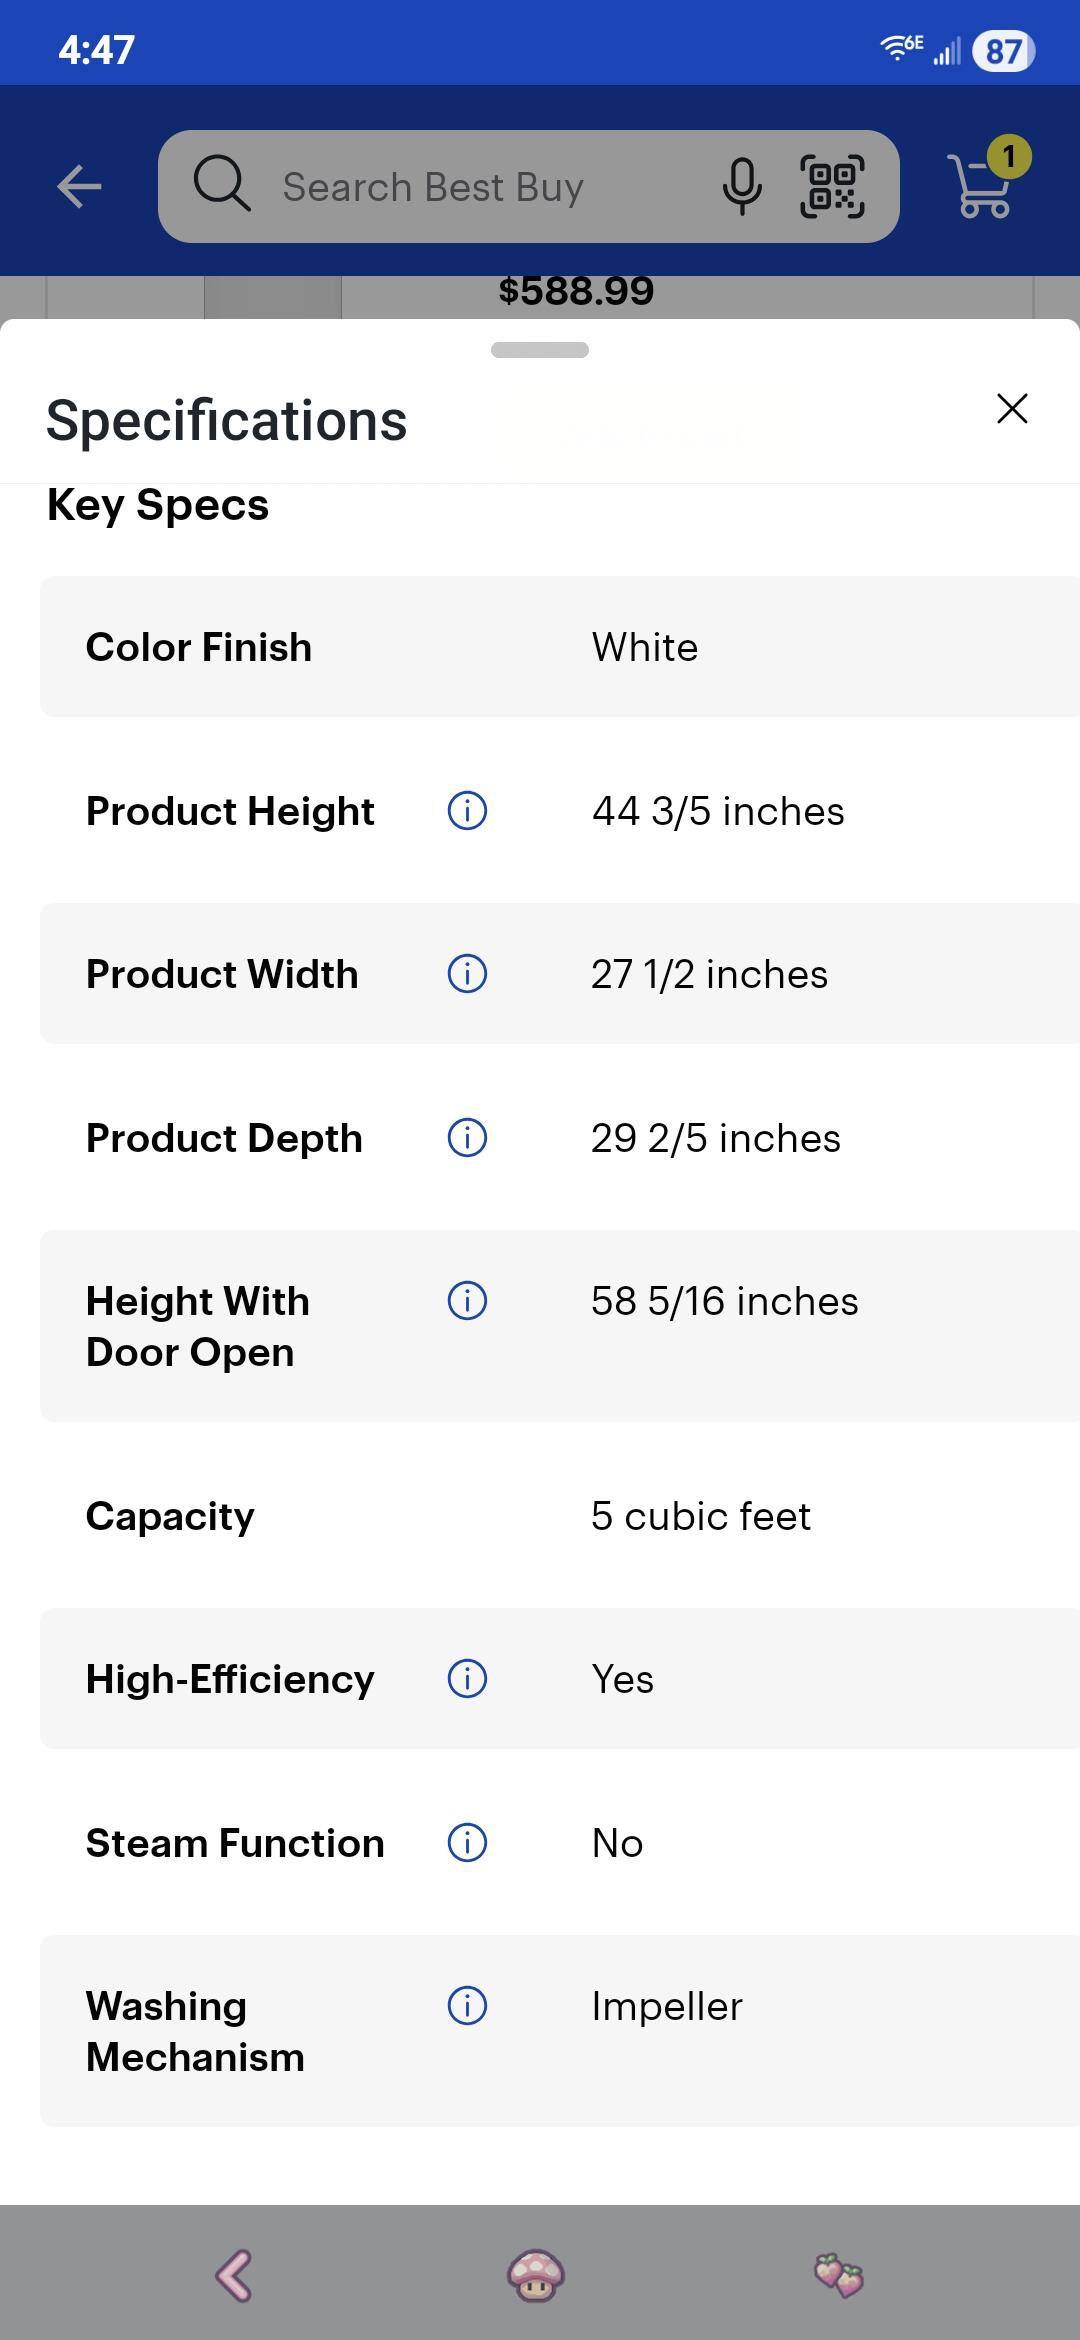
Task: Show info for Product Height
Action: [x=467, y=810]
